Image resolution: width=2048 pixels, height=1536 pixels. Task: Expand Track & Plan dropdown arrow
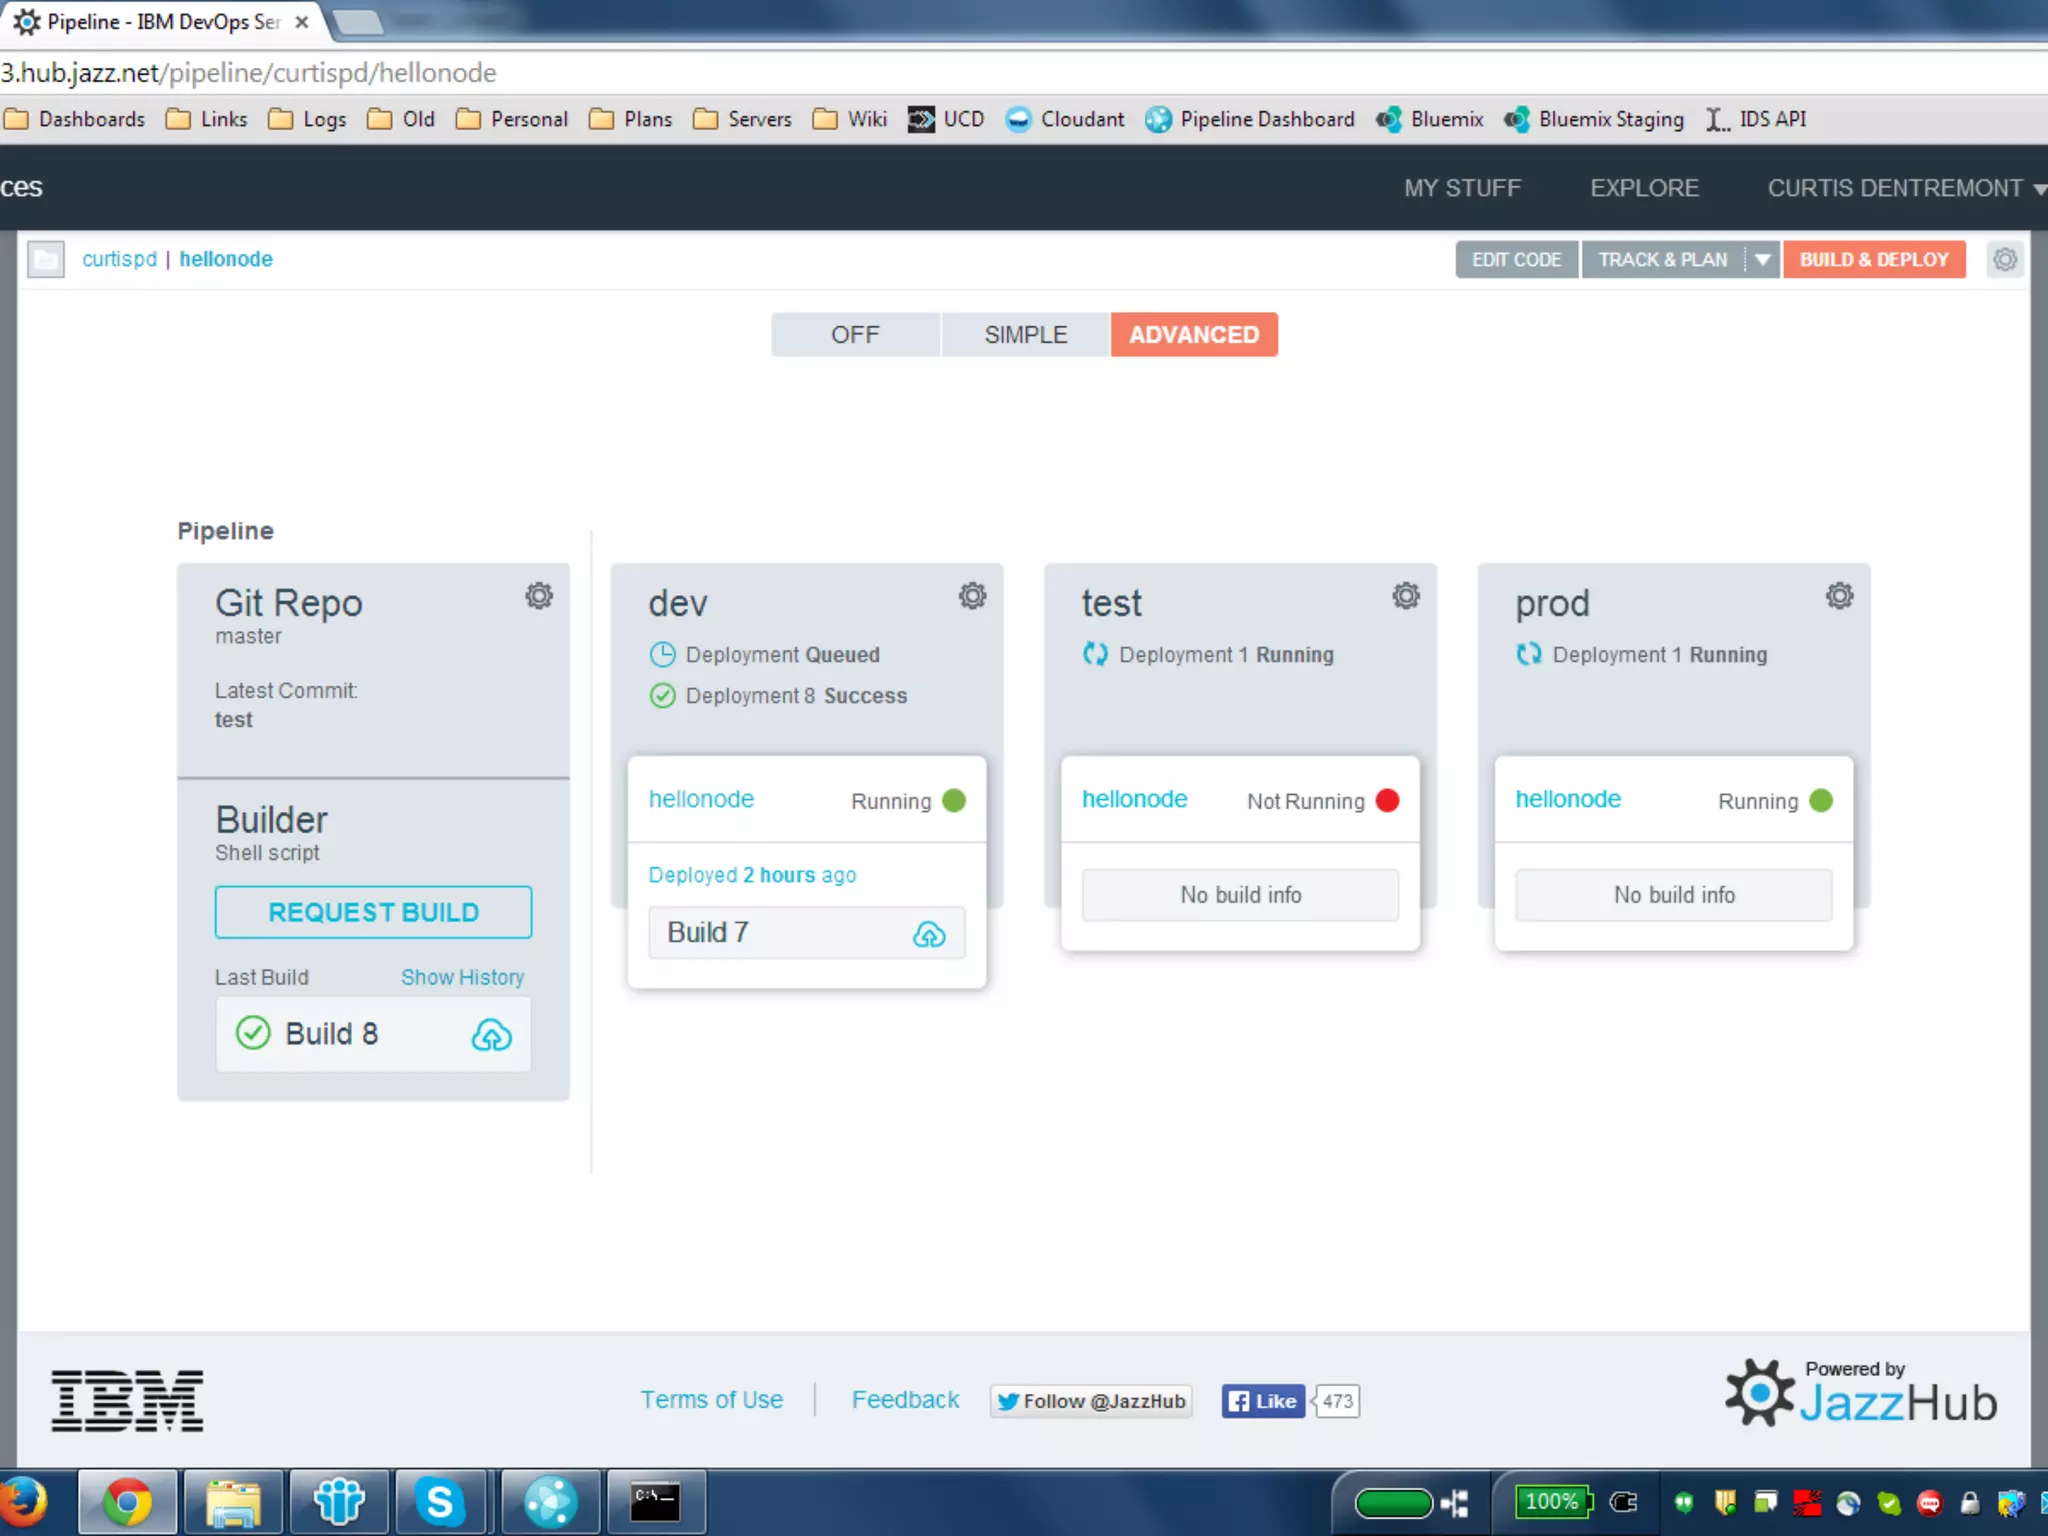1763,260
